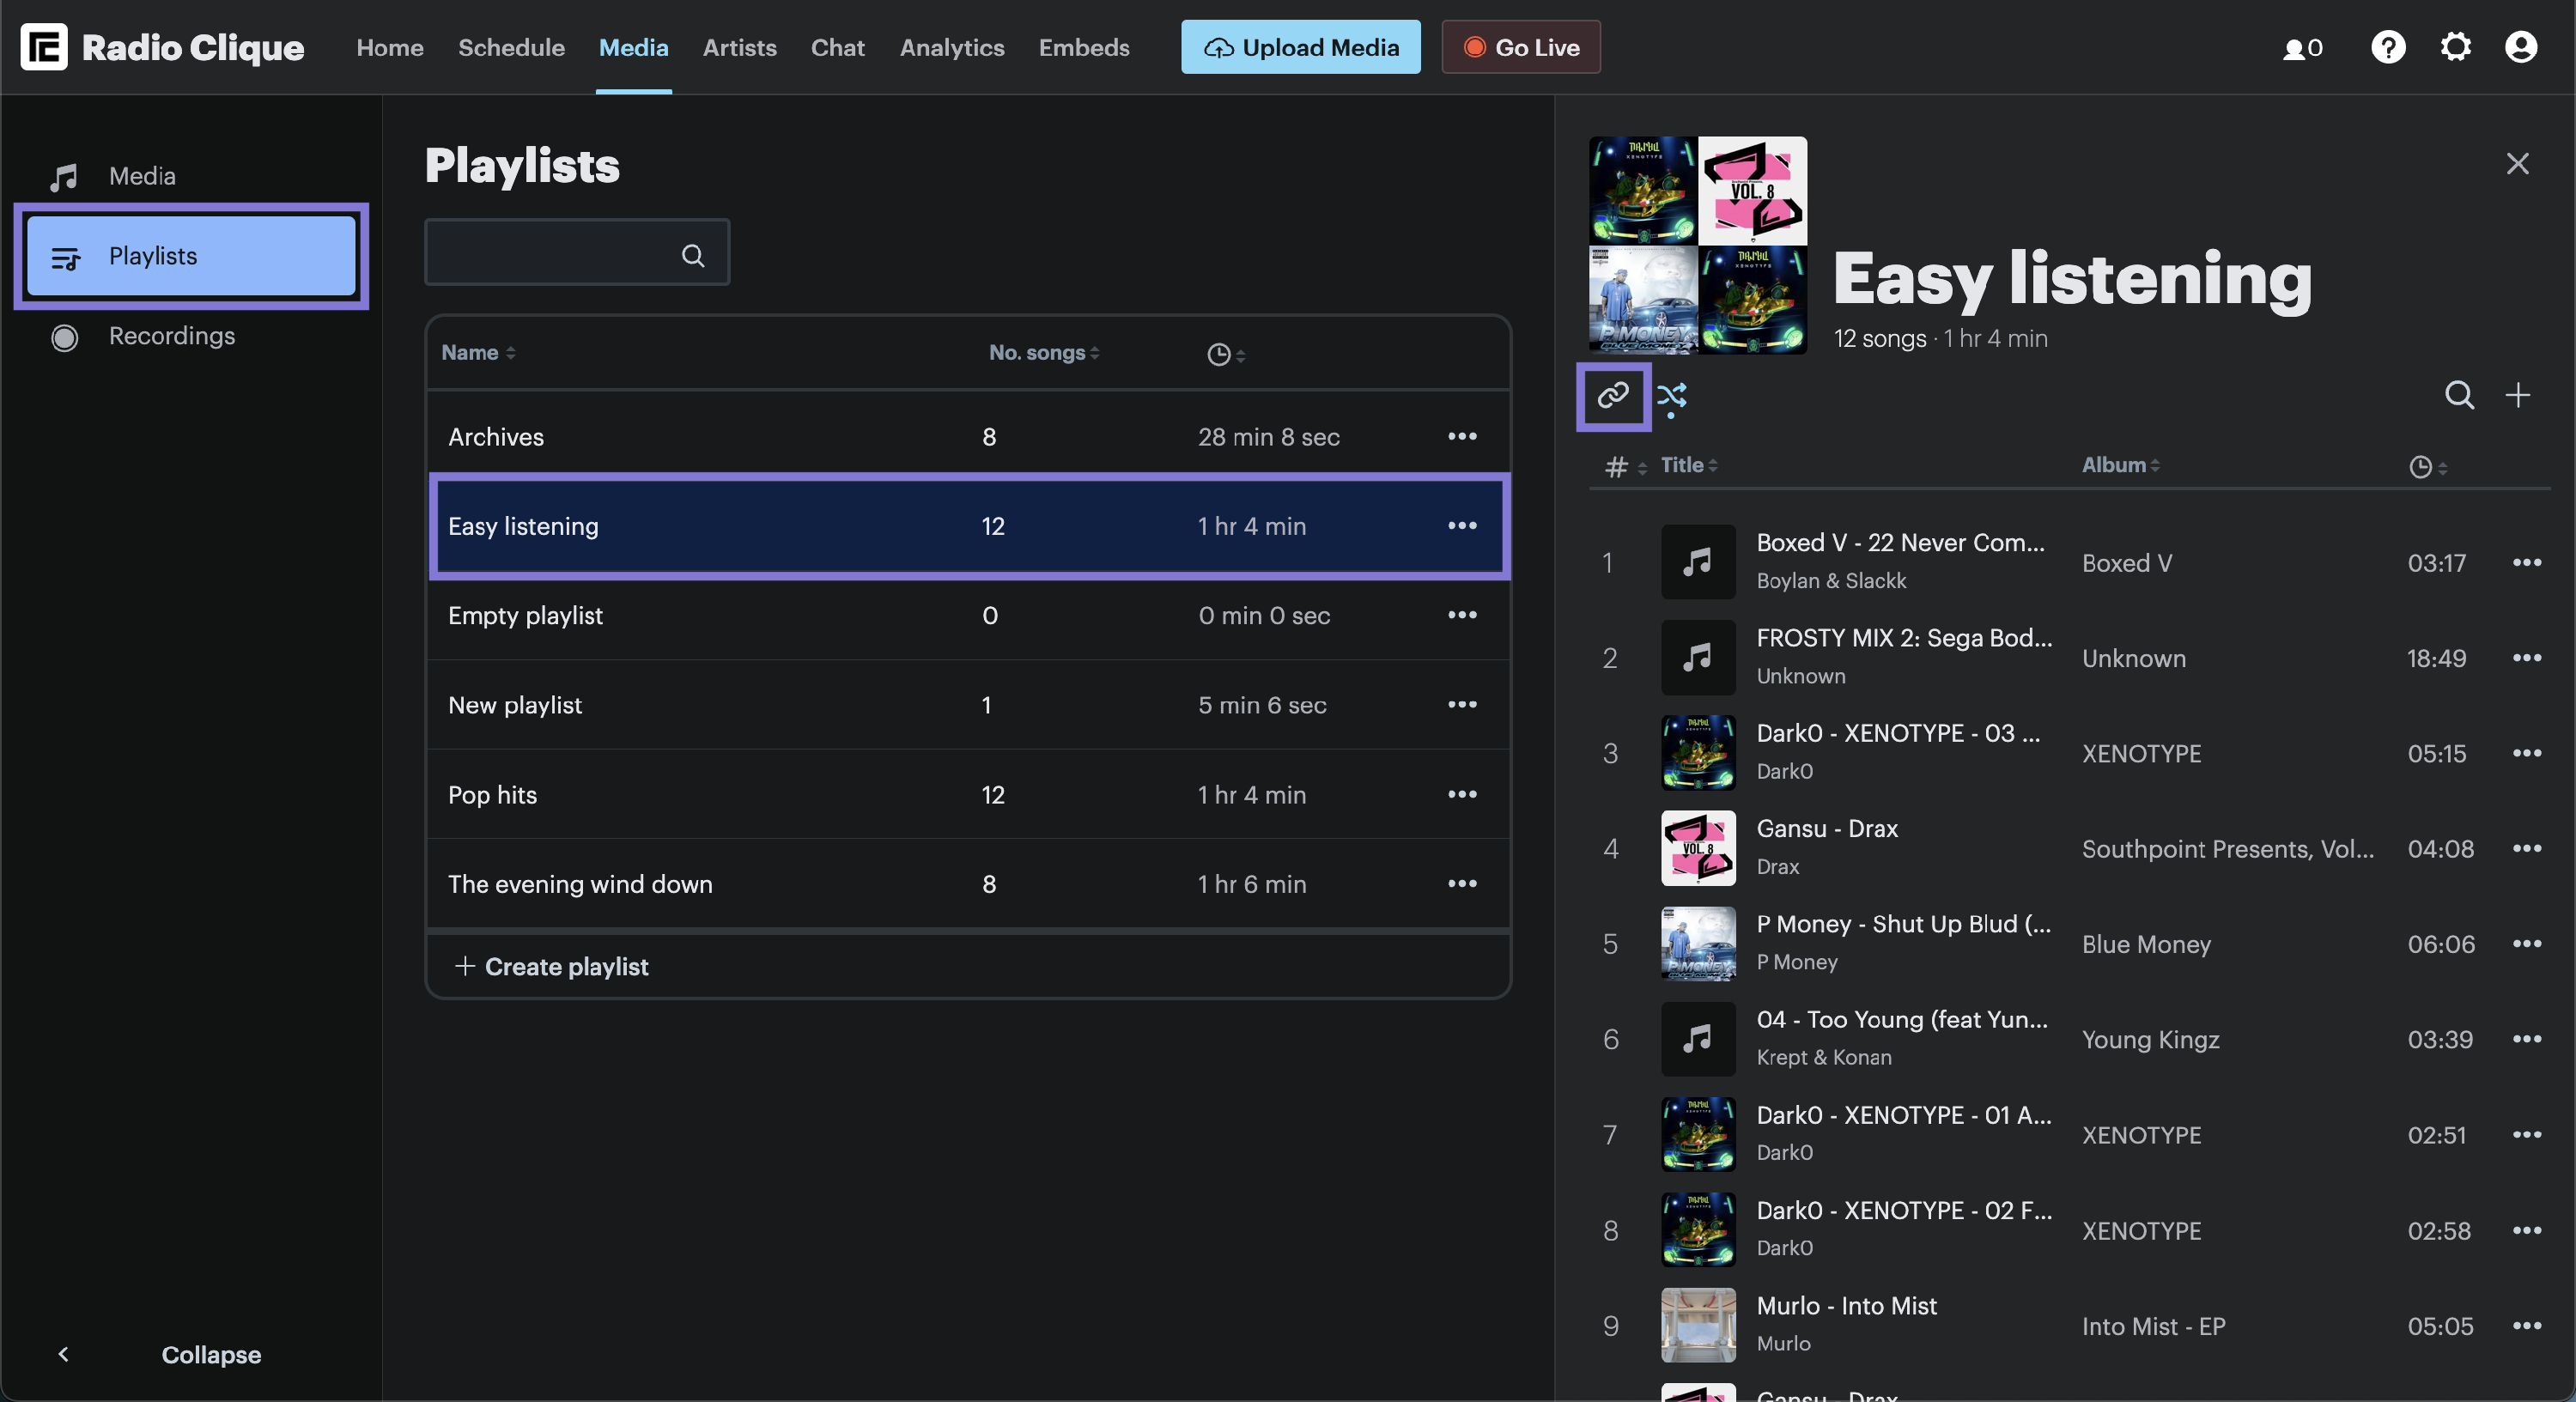
Task: Select the Empty playlist row
Action: pyautogui.click(x=968, y=615)
